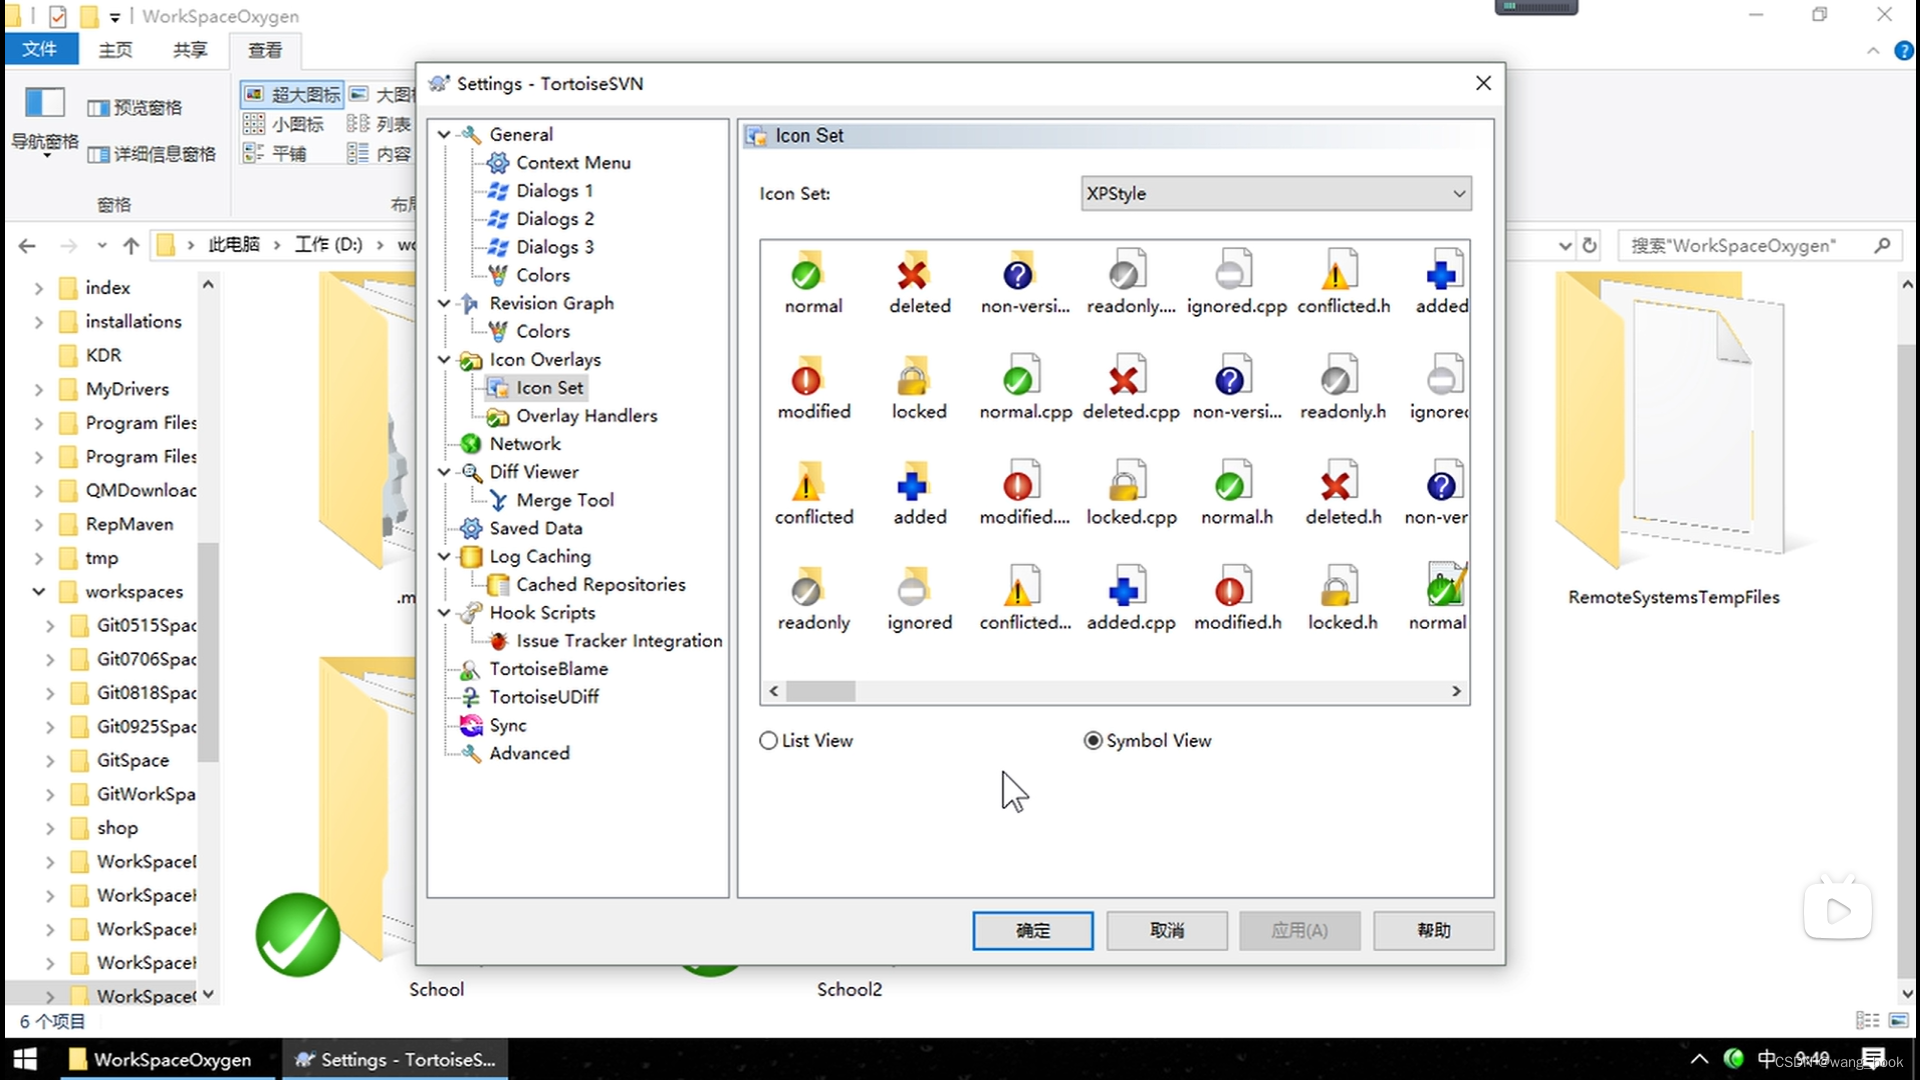Select the 'added.cpp' file icon
This screenshot has height=1080, width=1920.
(x=1128, y=588)
